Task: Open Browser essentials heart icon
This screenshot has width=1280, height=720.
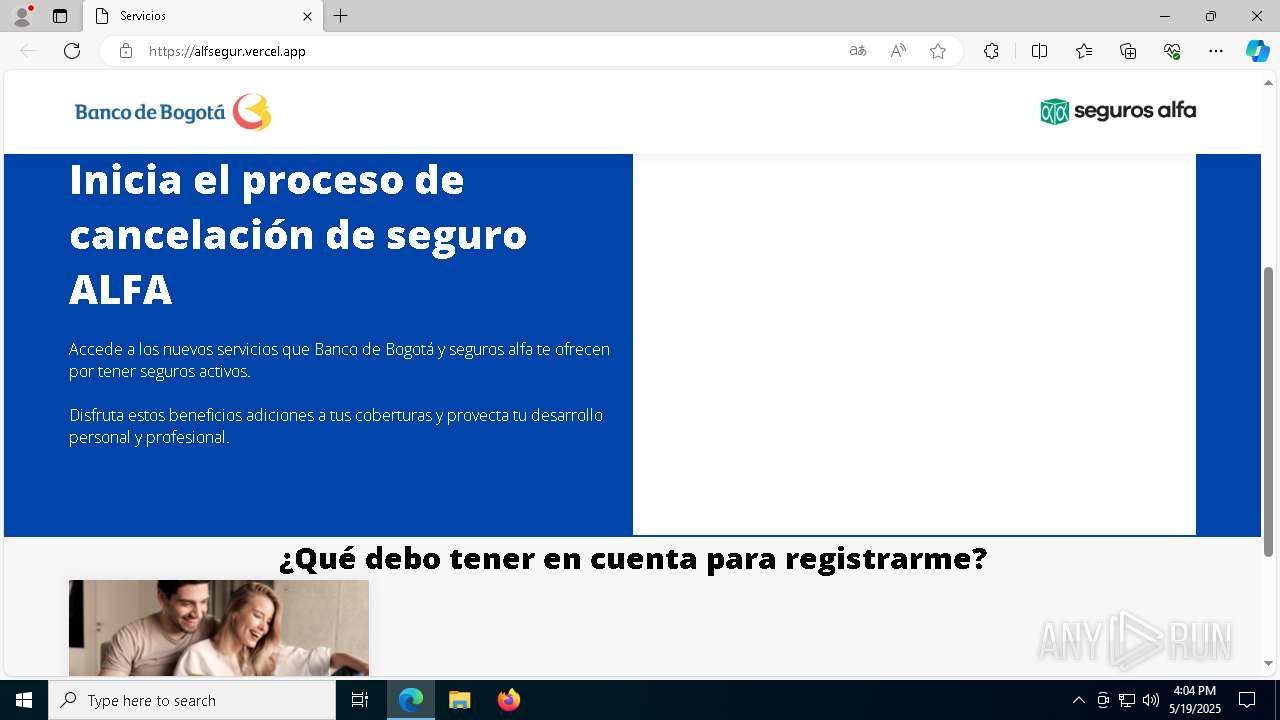Action: point(1172,51)
